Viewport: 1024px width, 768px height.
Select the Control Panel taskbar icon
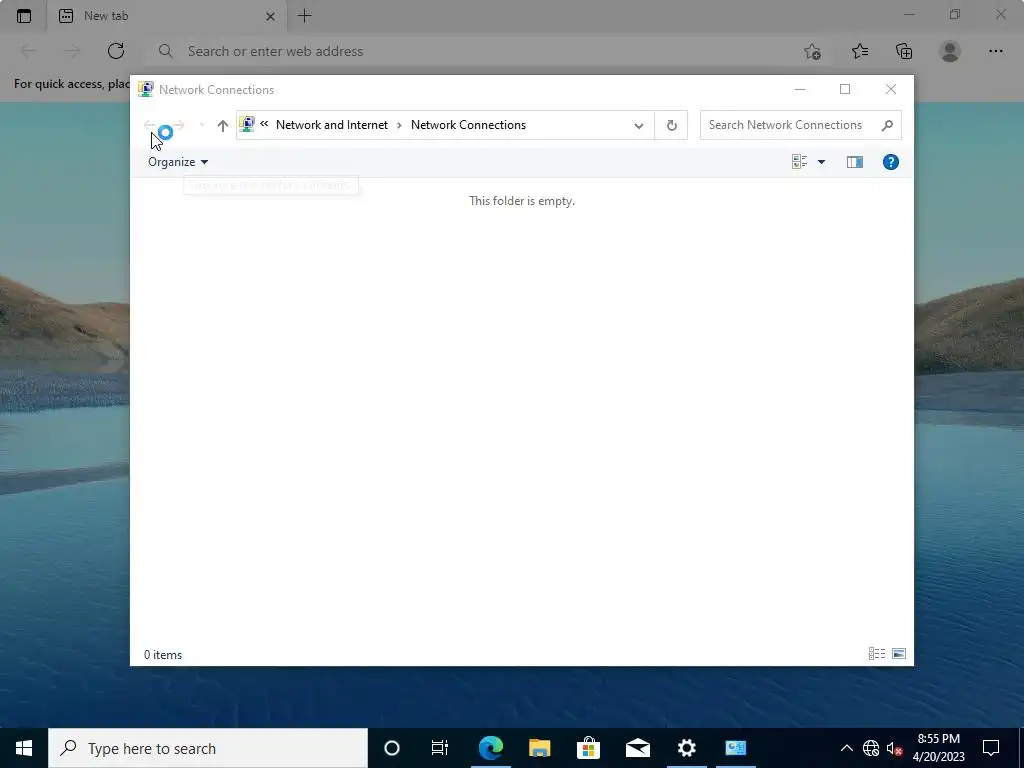[x=735, y=748]
